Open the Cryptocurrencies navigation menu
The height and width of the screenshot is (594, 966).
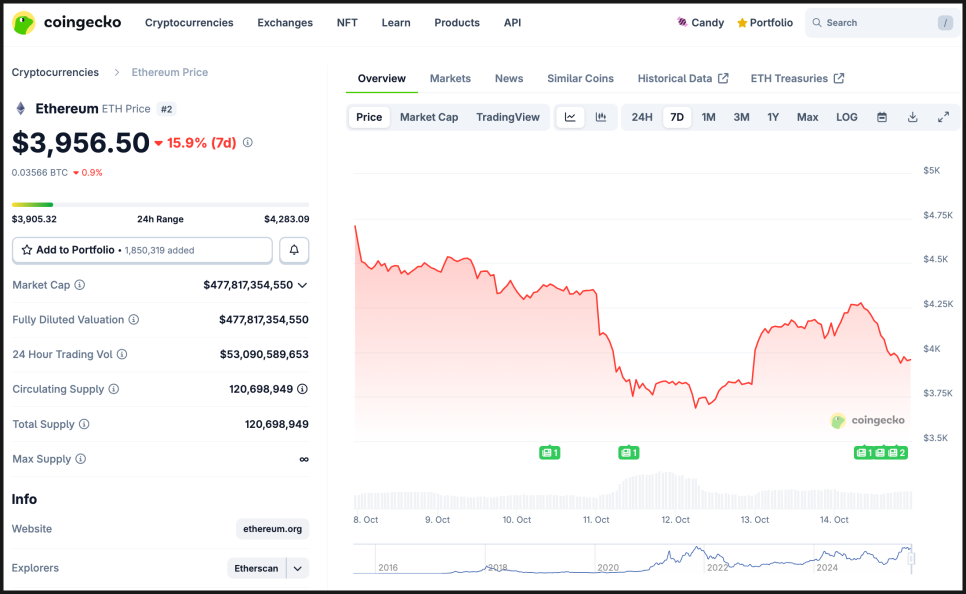[189, 22]
